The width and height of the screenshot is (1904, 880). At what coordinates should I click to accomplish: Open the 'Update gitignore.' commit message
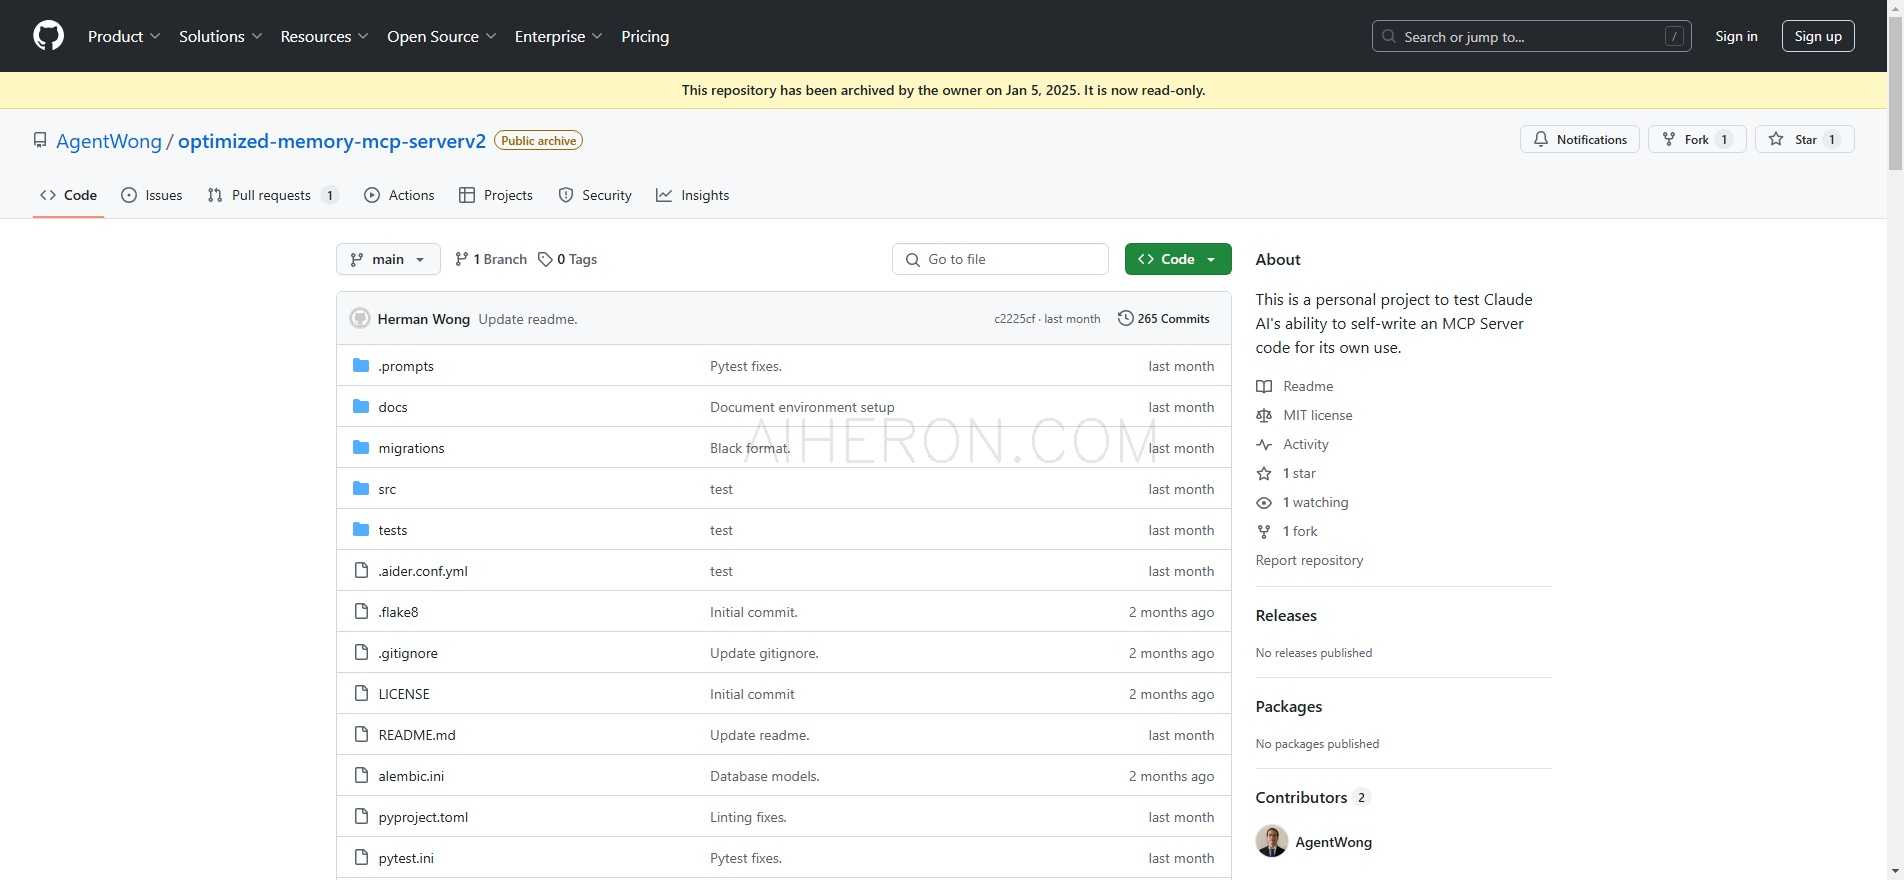coord(764,653)
